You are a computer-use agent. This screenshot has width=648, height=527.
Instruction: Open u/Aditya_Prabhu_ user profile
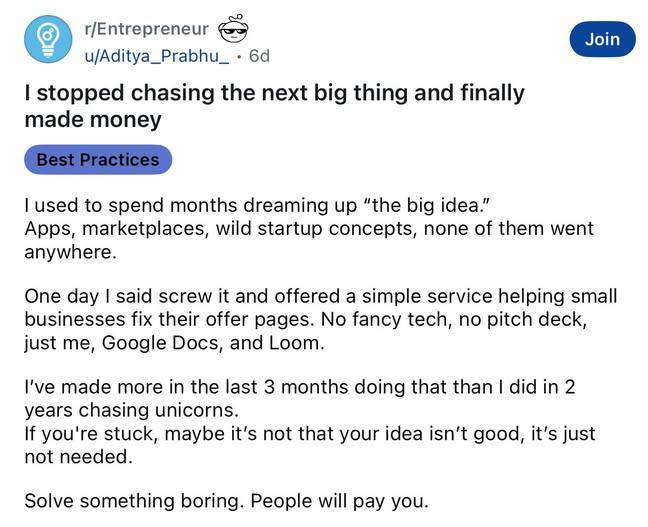coord(157,56)
